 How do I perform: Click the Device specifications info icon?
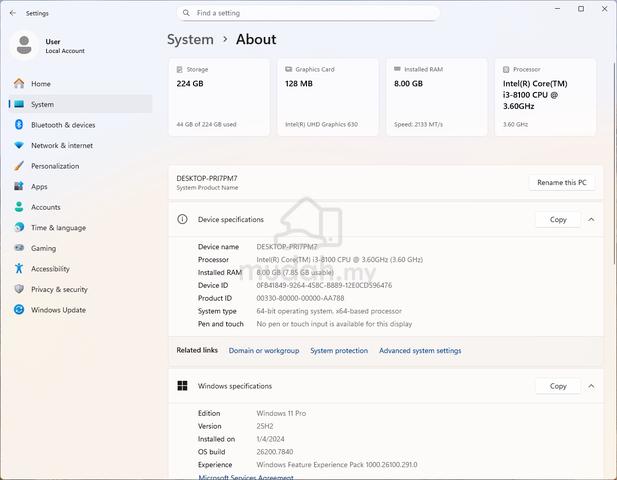click(x=182, y=219)
